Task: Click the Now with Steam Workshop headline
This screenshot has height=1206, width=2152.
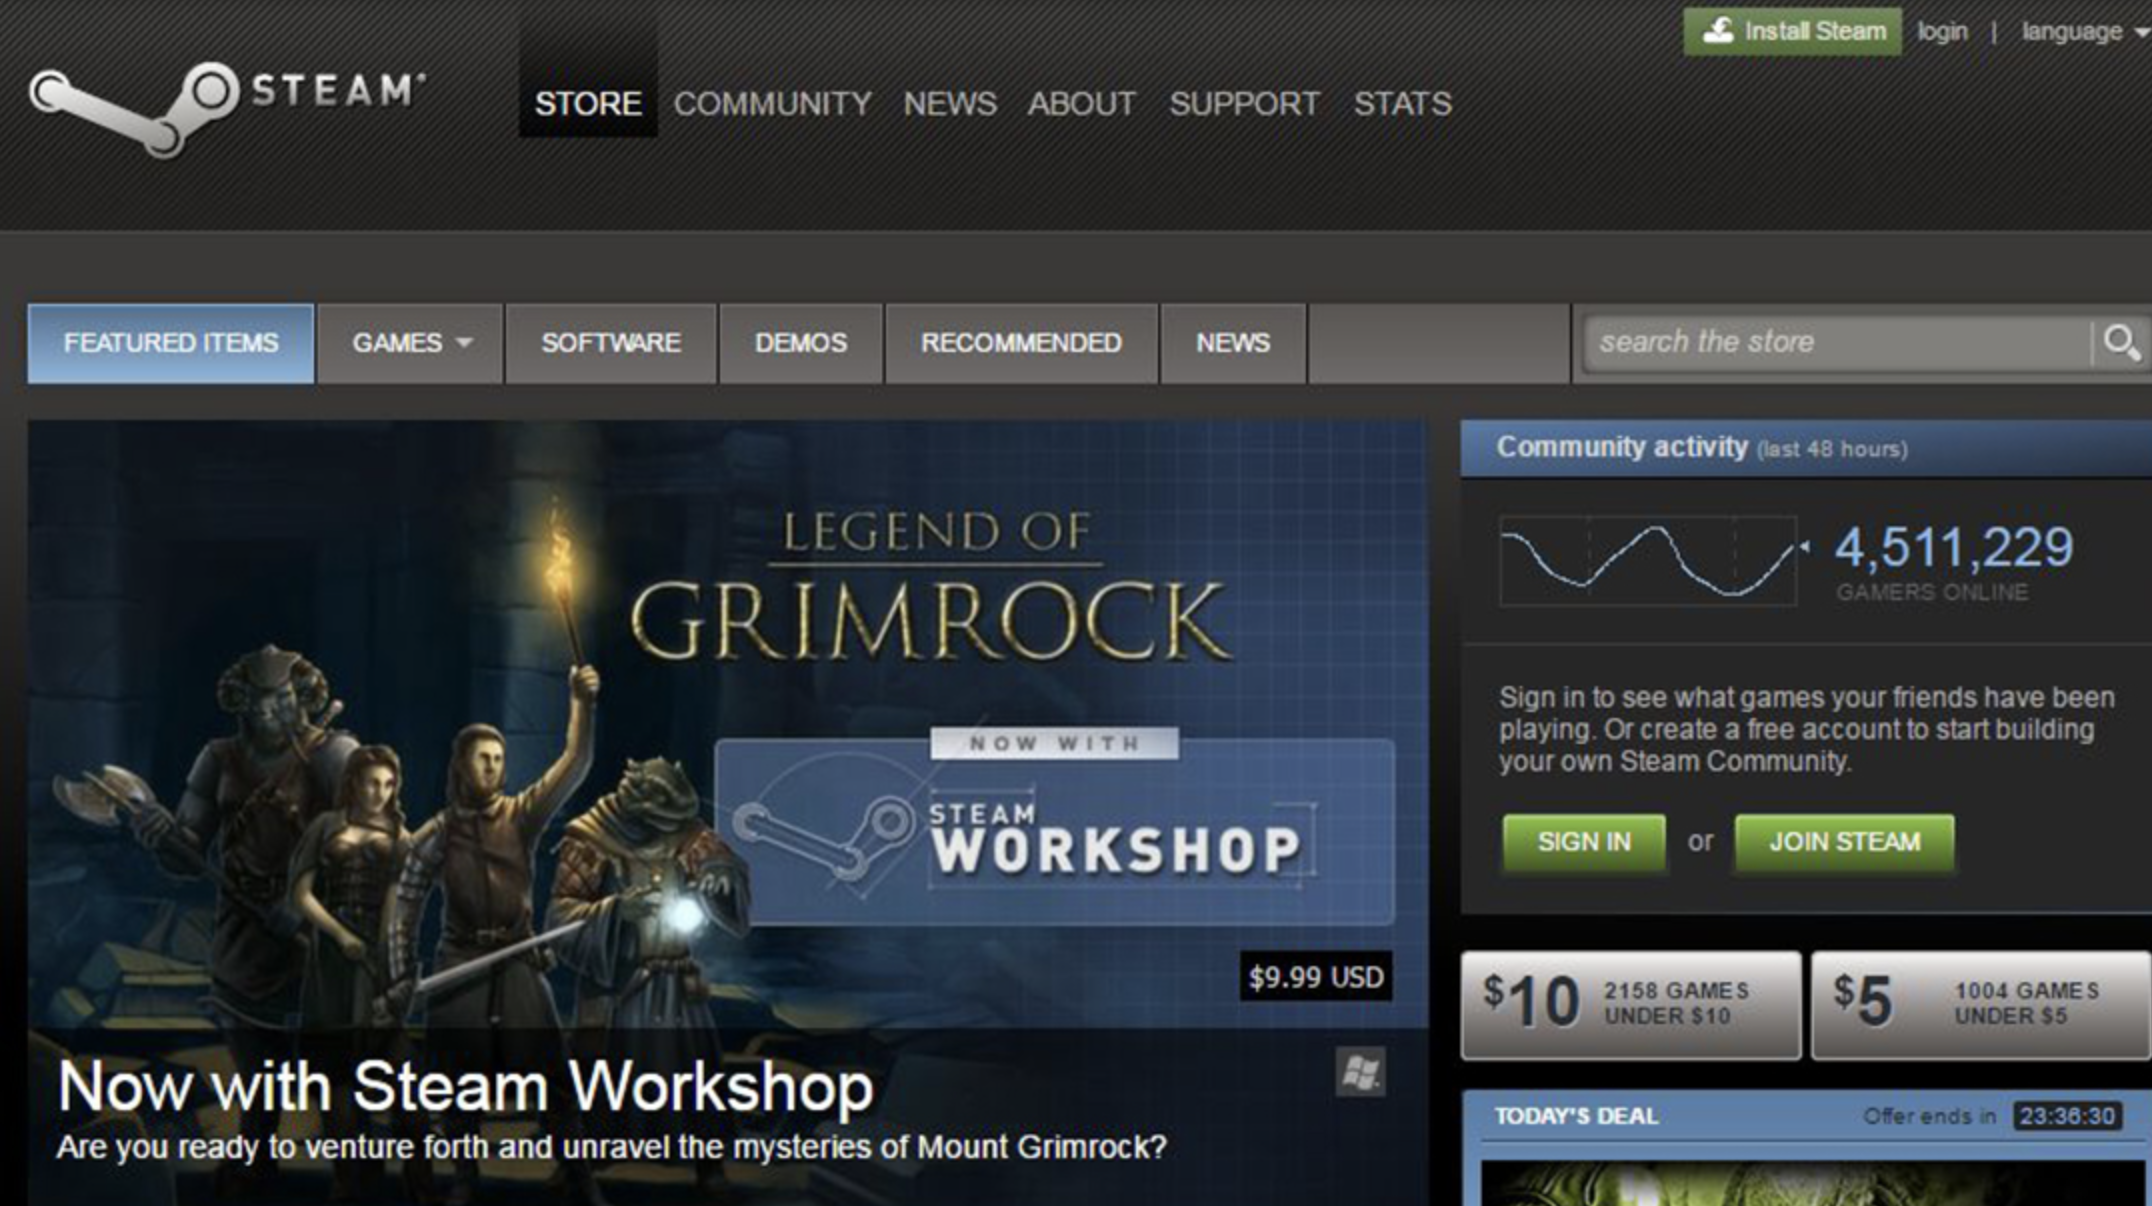Action: tap(465, 1087)
